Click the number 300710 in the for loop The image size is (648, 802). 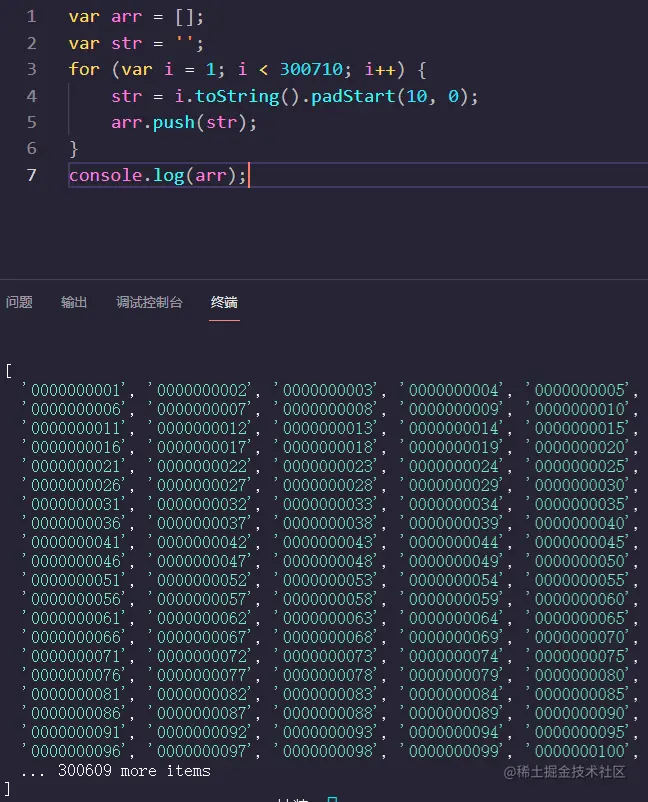[x=311, y=69]
